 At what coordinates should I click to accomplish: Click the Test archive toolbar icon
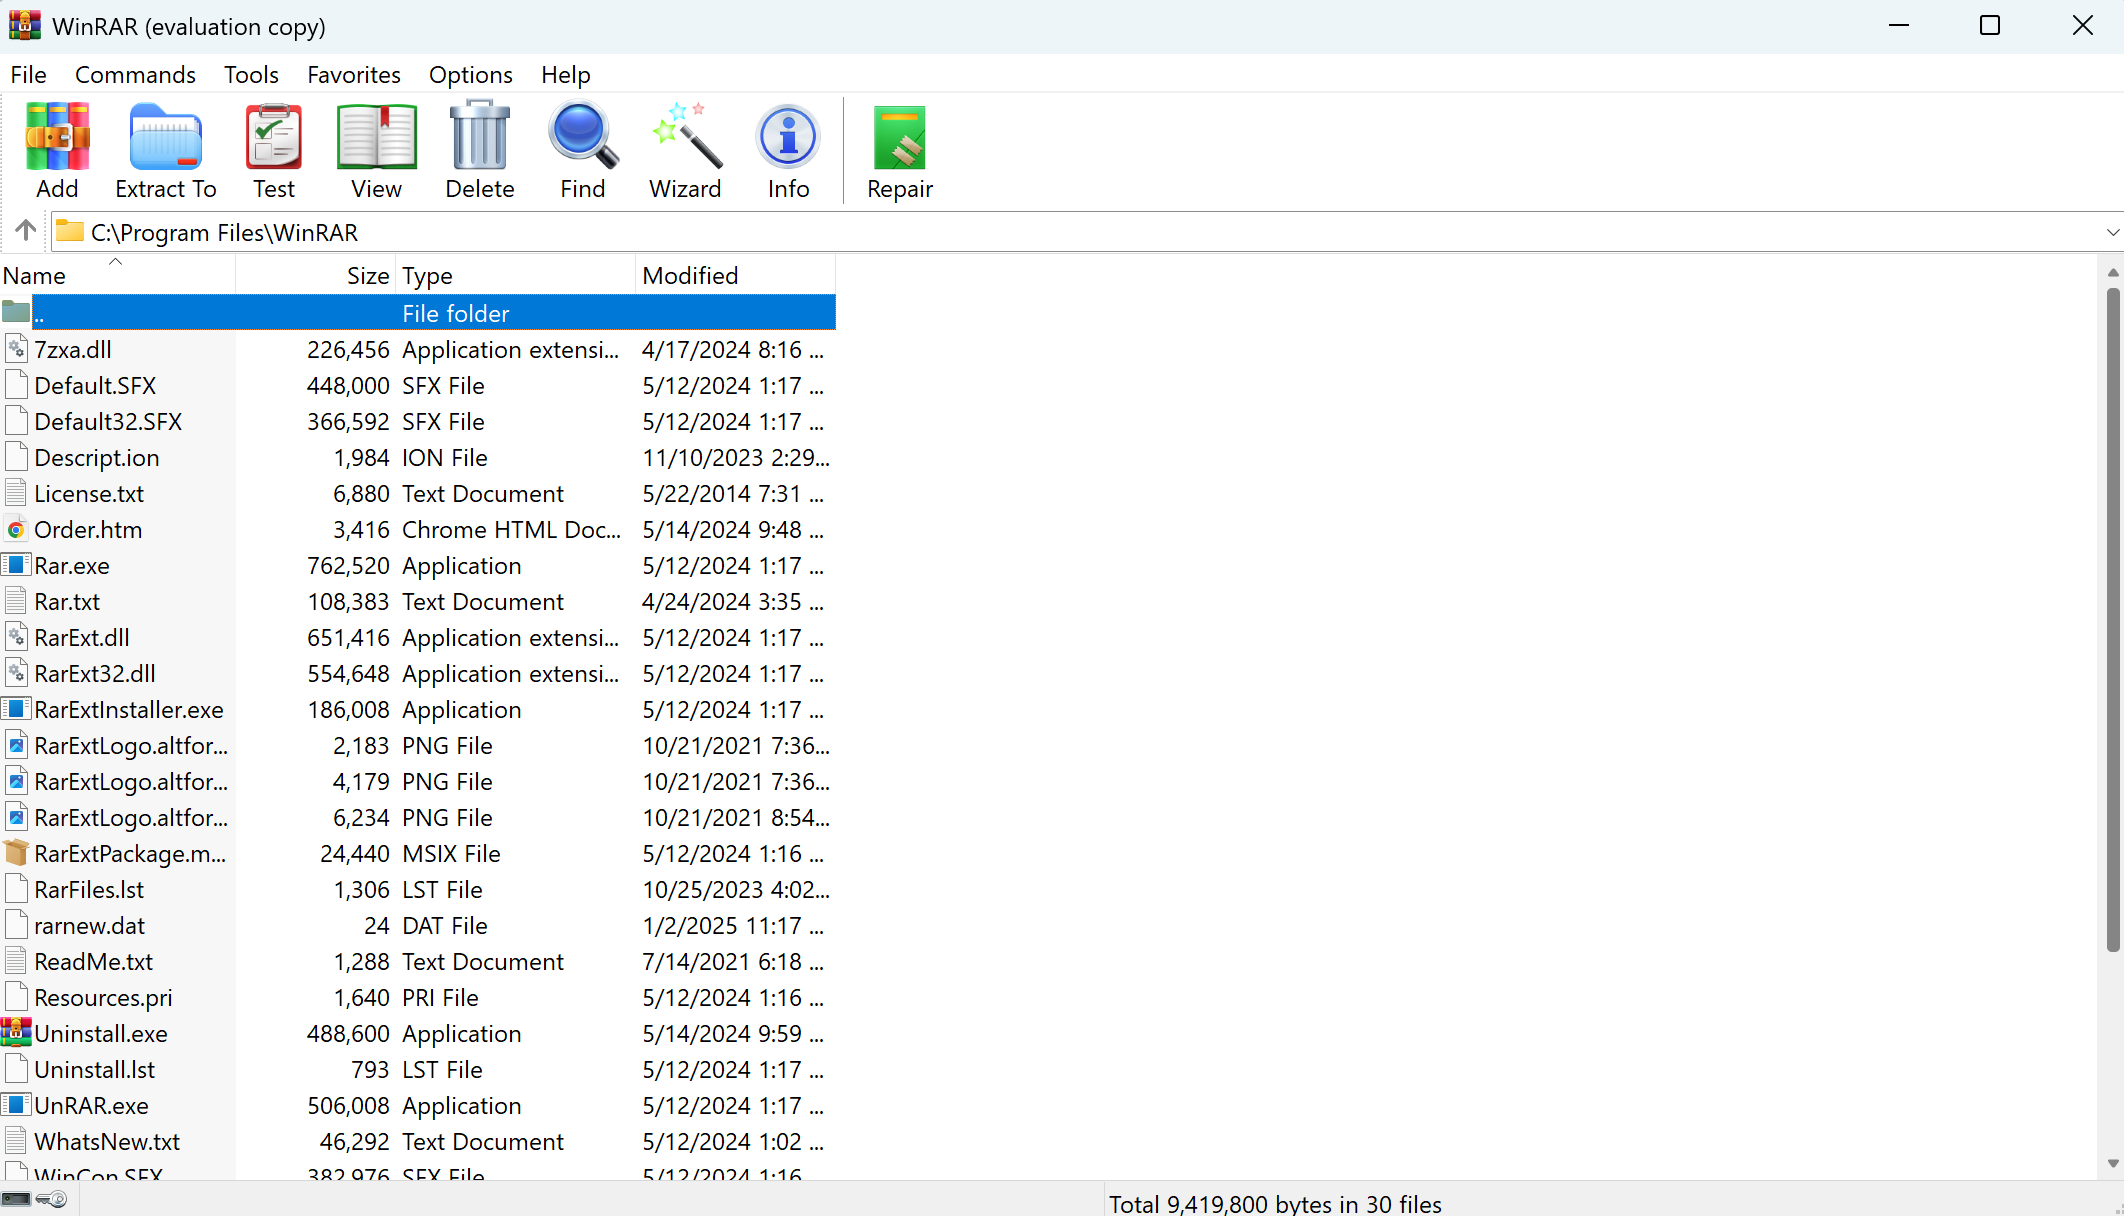point(274,137)
